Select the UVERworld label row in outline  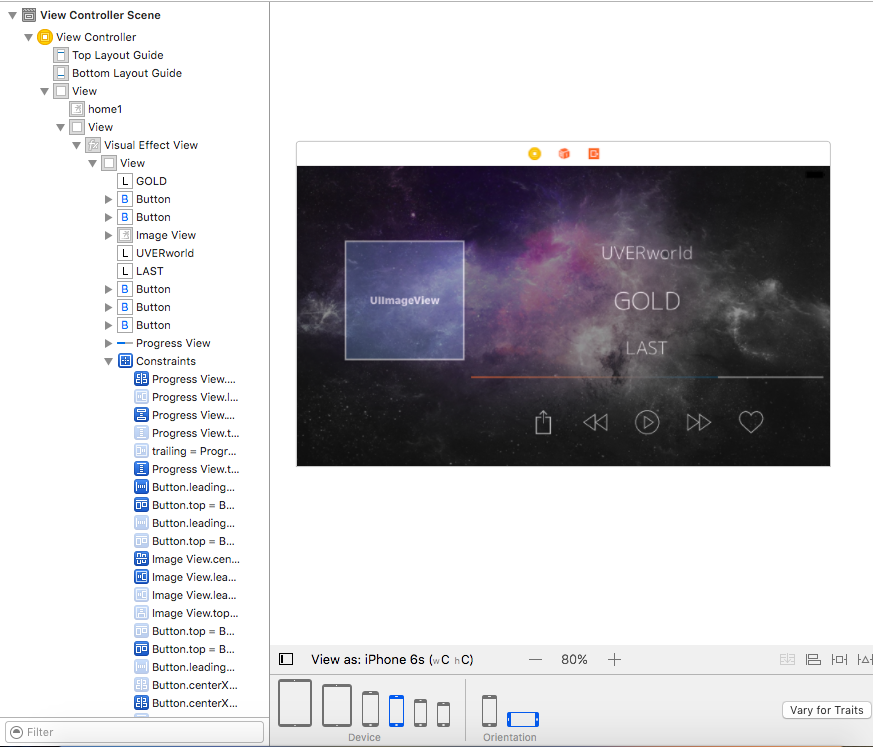(x=165, y=253)
